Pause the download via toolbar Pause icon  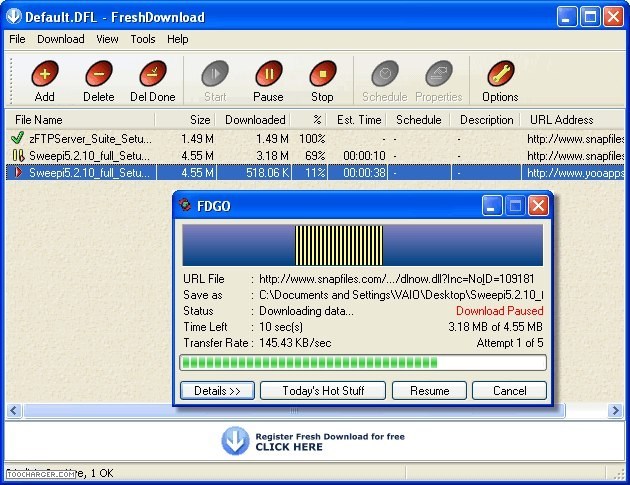click(x=268, y=74)
